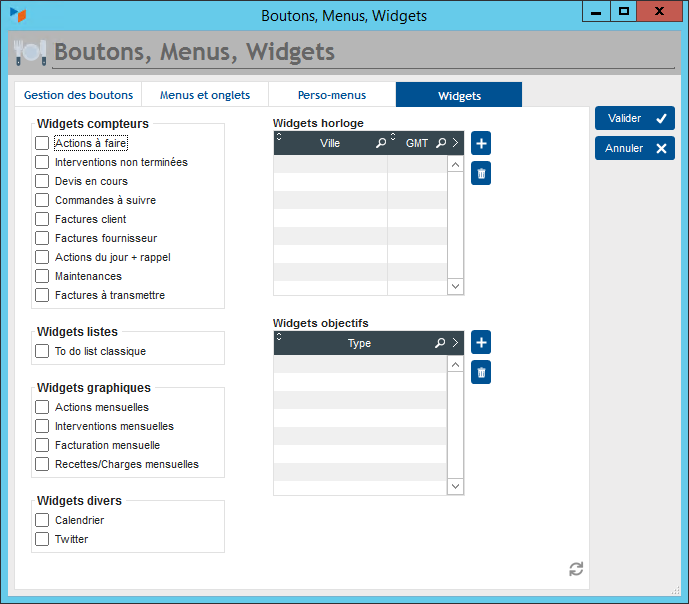This screenshot has width=689, height=604.
Task: Click the refresh icon at bottom right
Action: click(x=576, y=569)
